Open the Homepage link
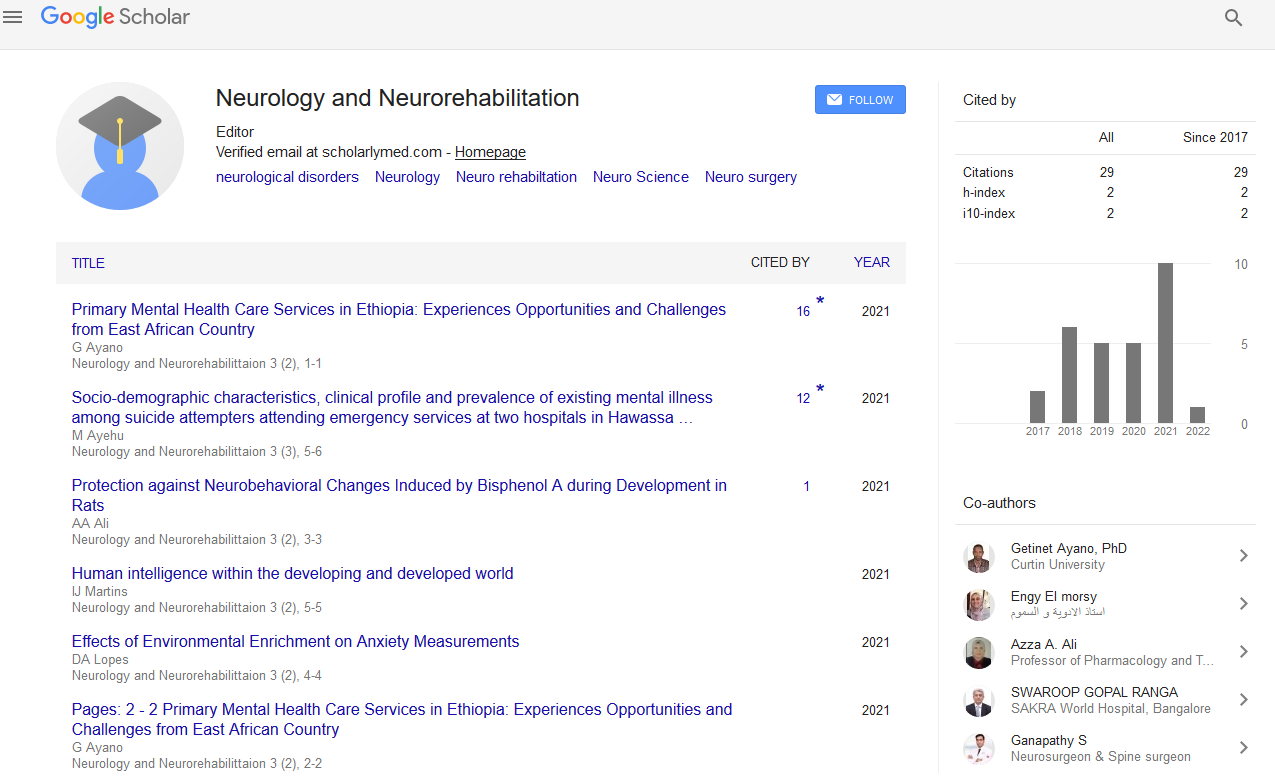 point(490,152)
